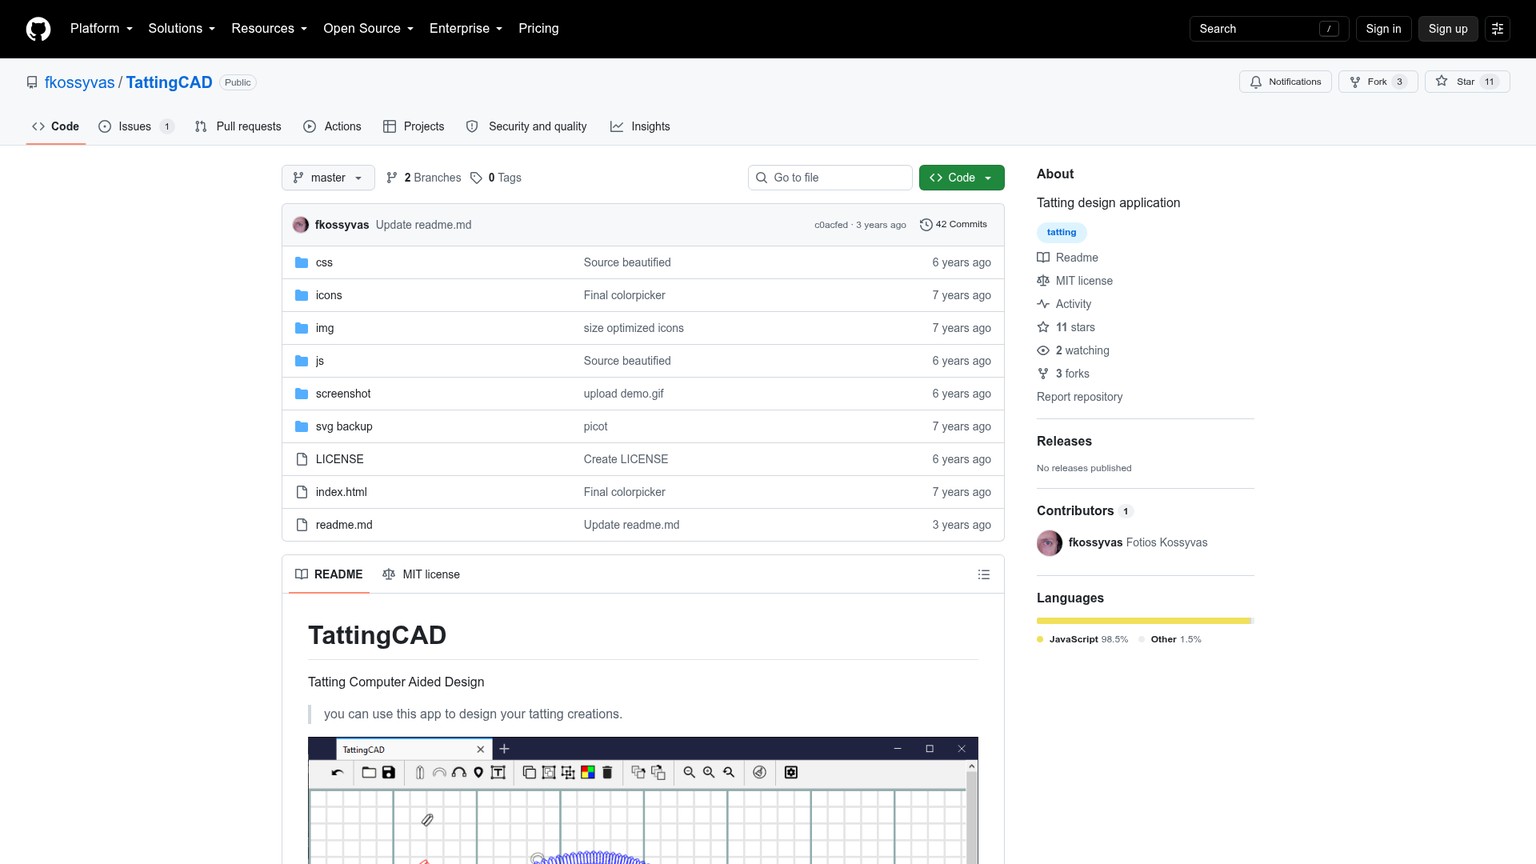Select the README tab

(329, 574)
